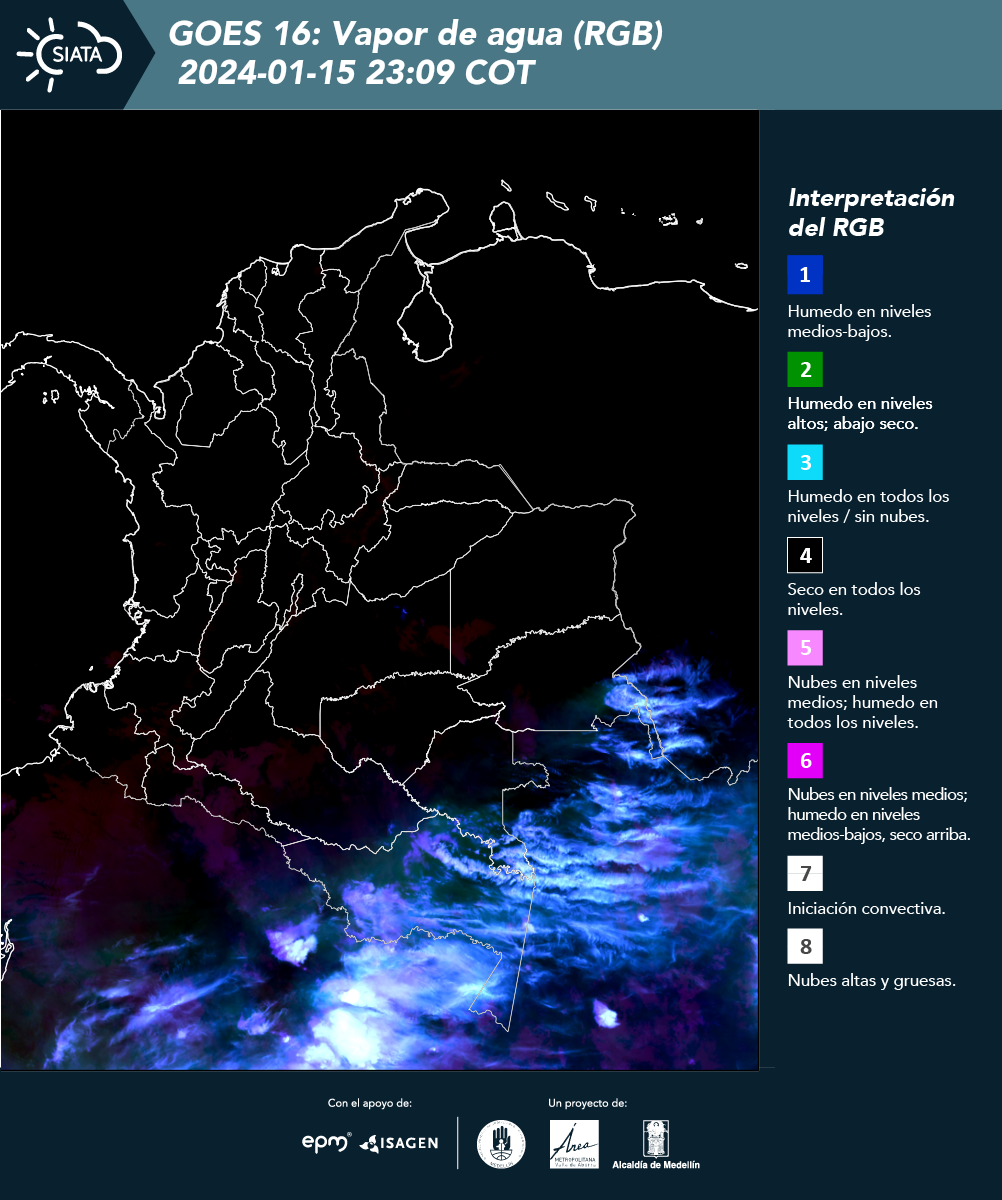The width and height of the screenshot is (1002, 1200).
Task: Click 'Iniciación convectiva.' label
Action: (867, 909)
